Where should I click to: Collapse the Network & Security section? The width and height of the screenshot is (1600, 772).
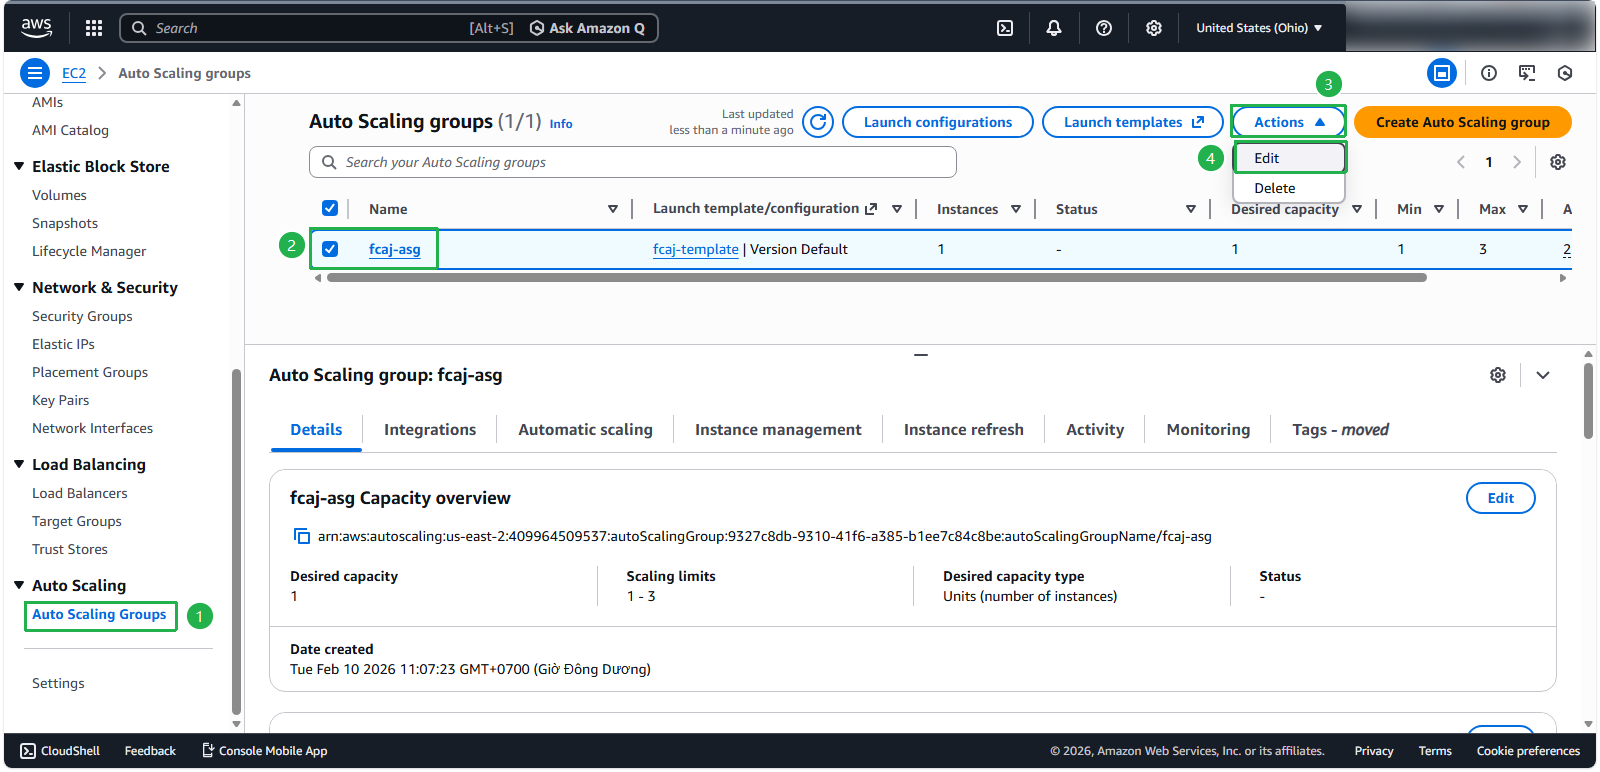(x=19, y=287)
